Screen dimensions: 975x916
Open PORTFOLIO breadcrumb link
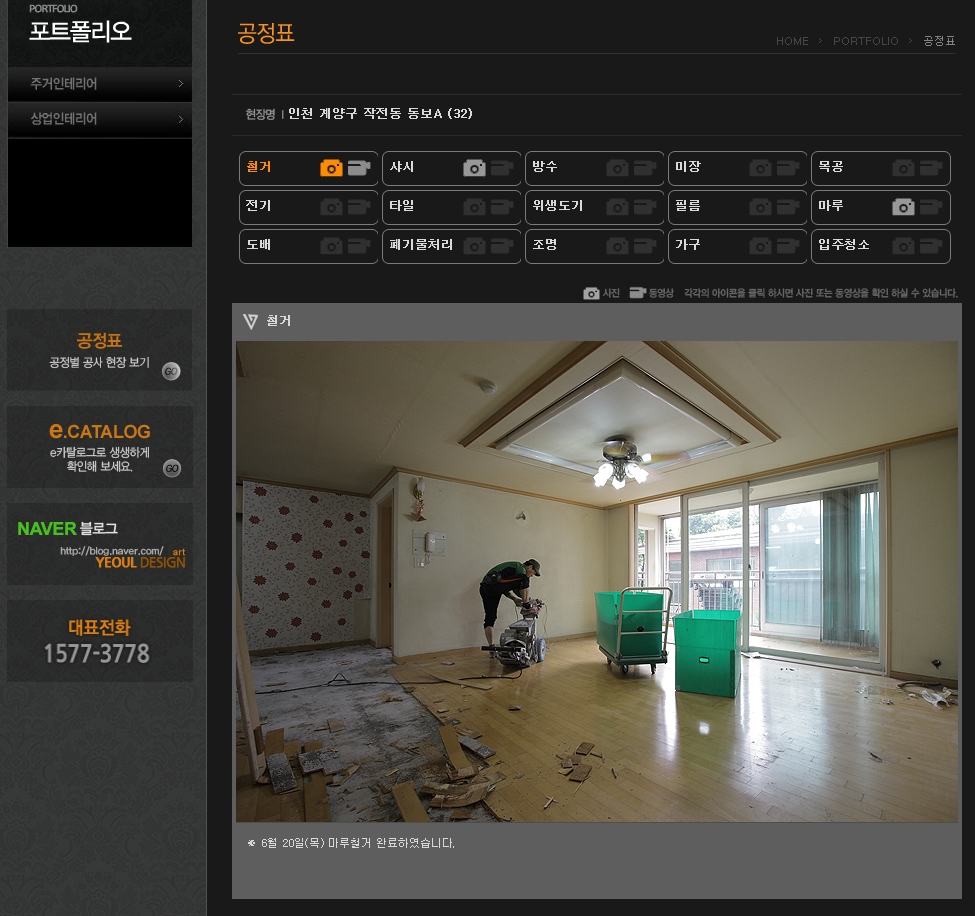click(865, 41)
